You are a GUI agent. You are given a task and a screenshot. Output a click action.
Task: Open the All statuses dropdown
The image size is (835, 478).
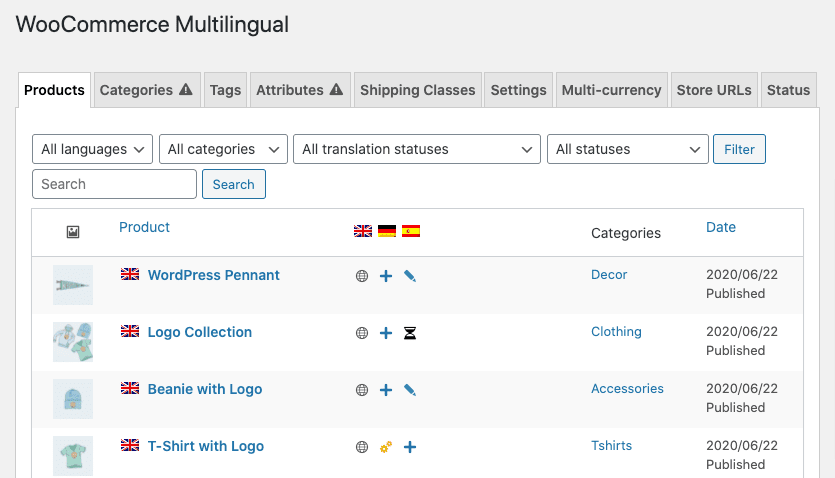628,149
